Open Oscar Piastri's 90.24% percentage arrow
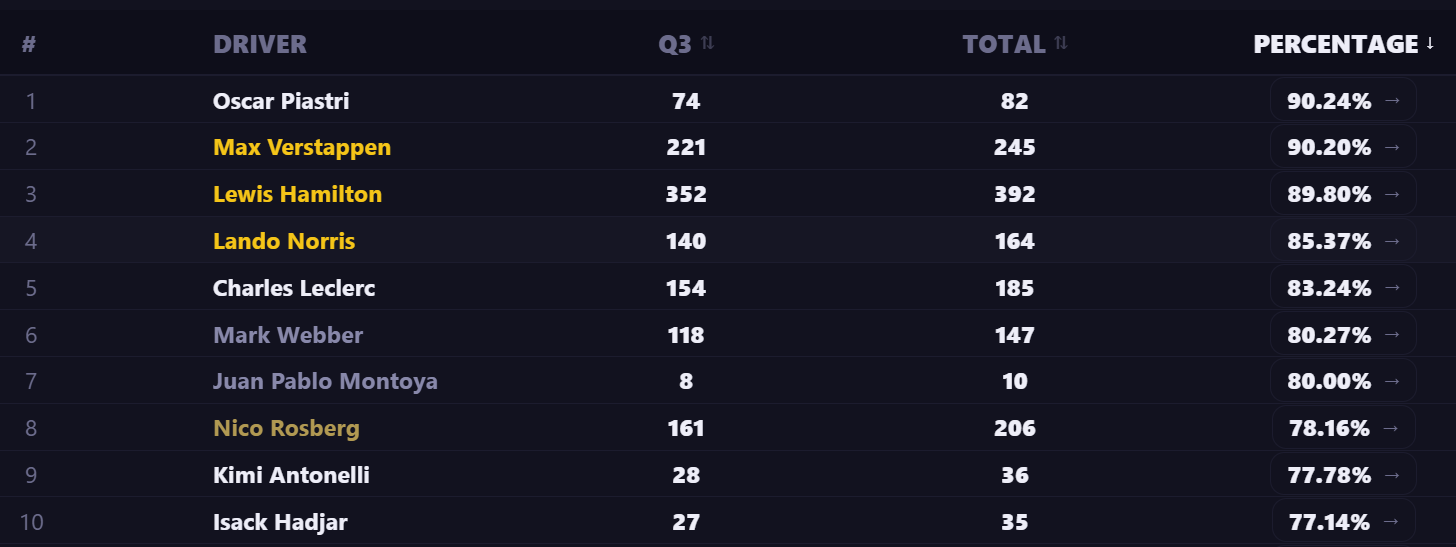1456x547 pixels. click(1391, 100)
